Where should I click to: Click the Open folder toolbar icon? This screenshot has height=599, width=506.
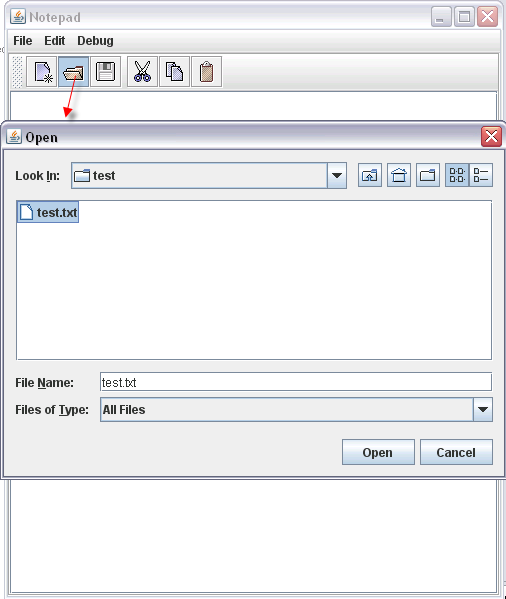[x=73, y=72]
